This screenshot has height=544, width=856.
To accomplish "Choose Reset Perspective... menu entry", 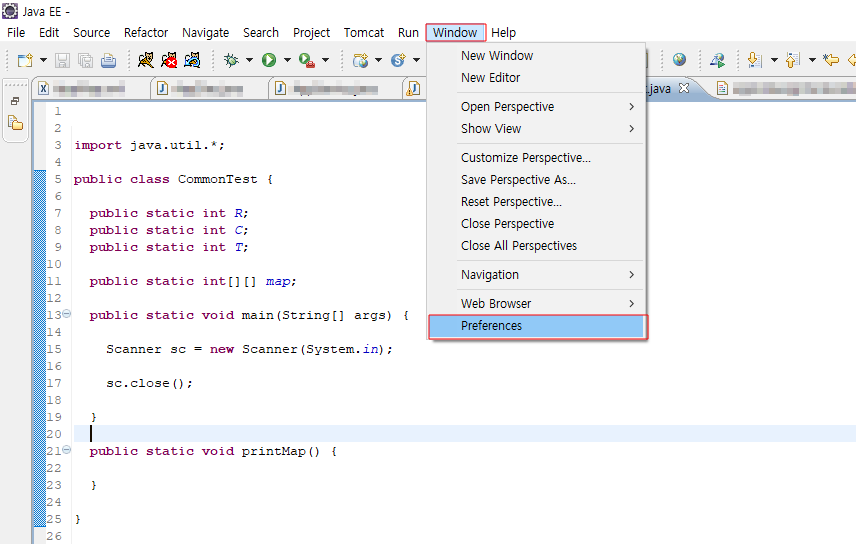I will pyautogui.click(x=536, y=202).
